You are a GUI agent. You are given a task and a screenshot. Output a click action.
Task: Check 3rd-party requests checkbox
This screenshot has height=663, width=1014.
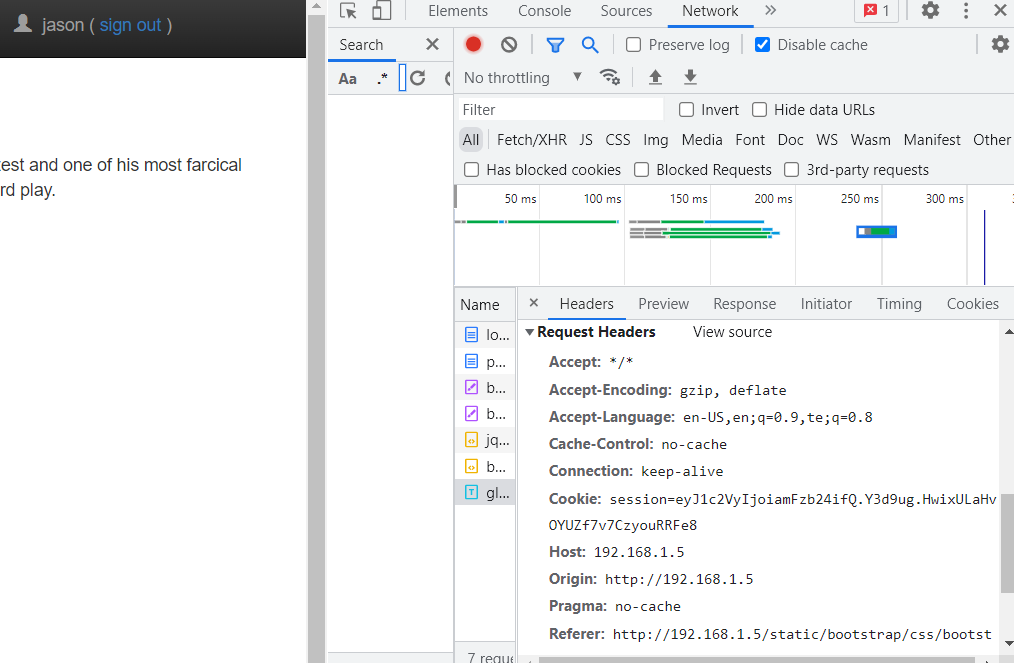click(792, 169)
